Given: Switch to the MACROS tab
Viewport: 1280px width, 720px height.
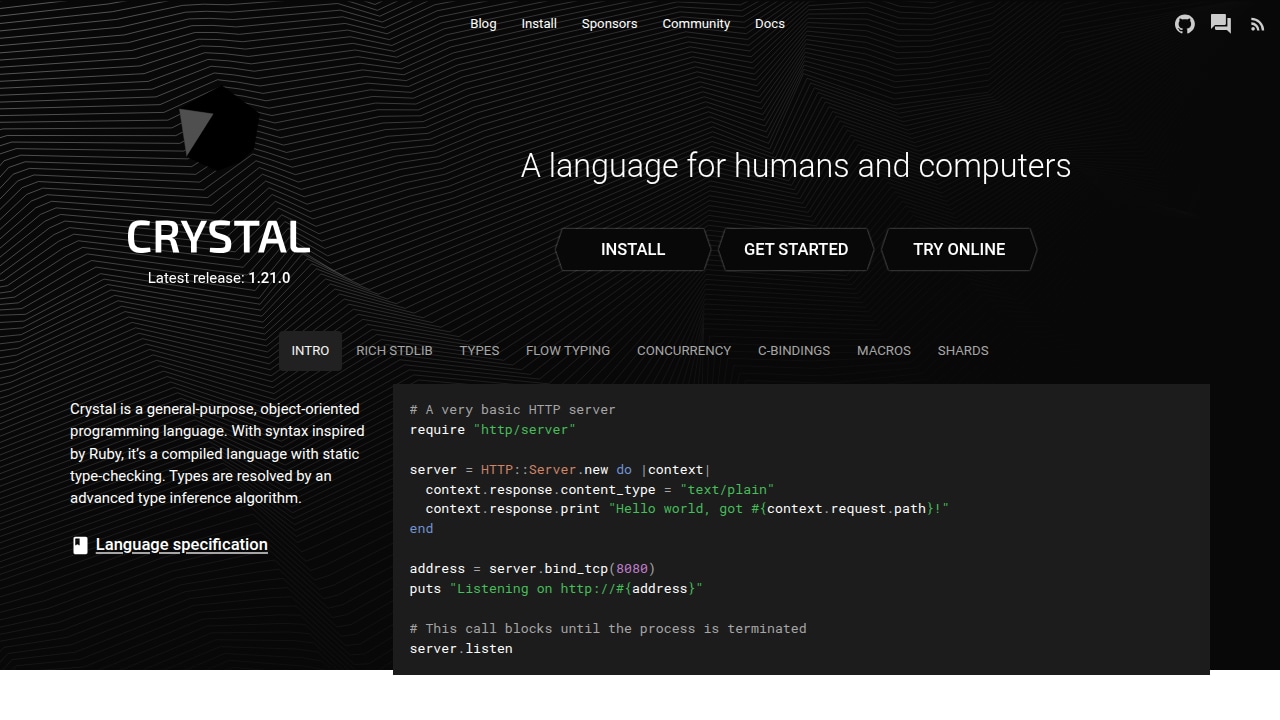Looking at the screenshot, I should tap(884, 351).
